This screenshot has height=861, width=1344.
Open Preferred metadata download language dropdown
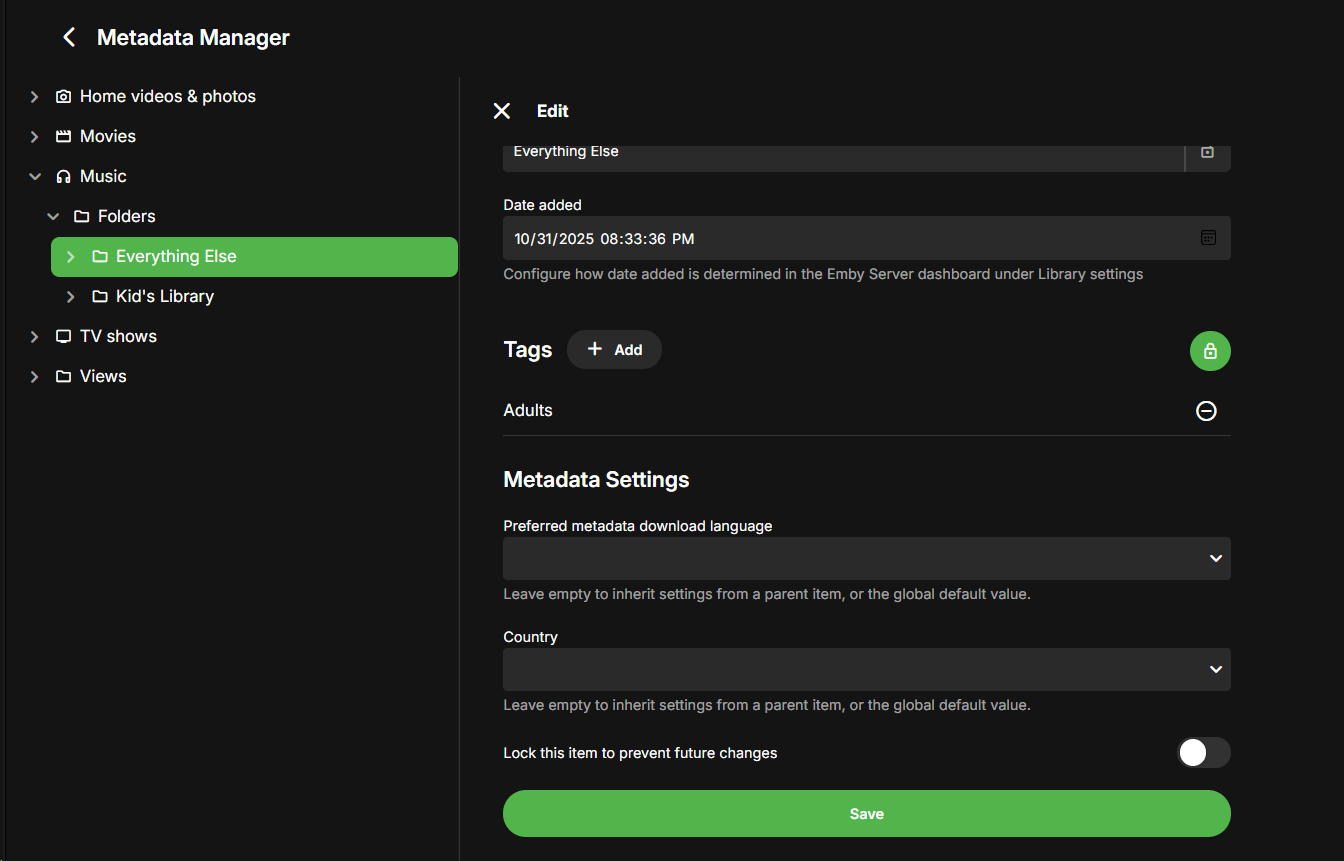(866, 558)
